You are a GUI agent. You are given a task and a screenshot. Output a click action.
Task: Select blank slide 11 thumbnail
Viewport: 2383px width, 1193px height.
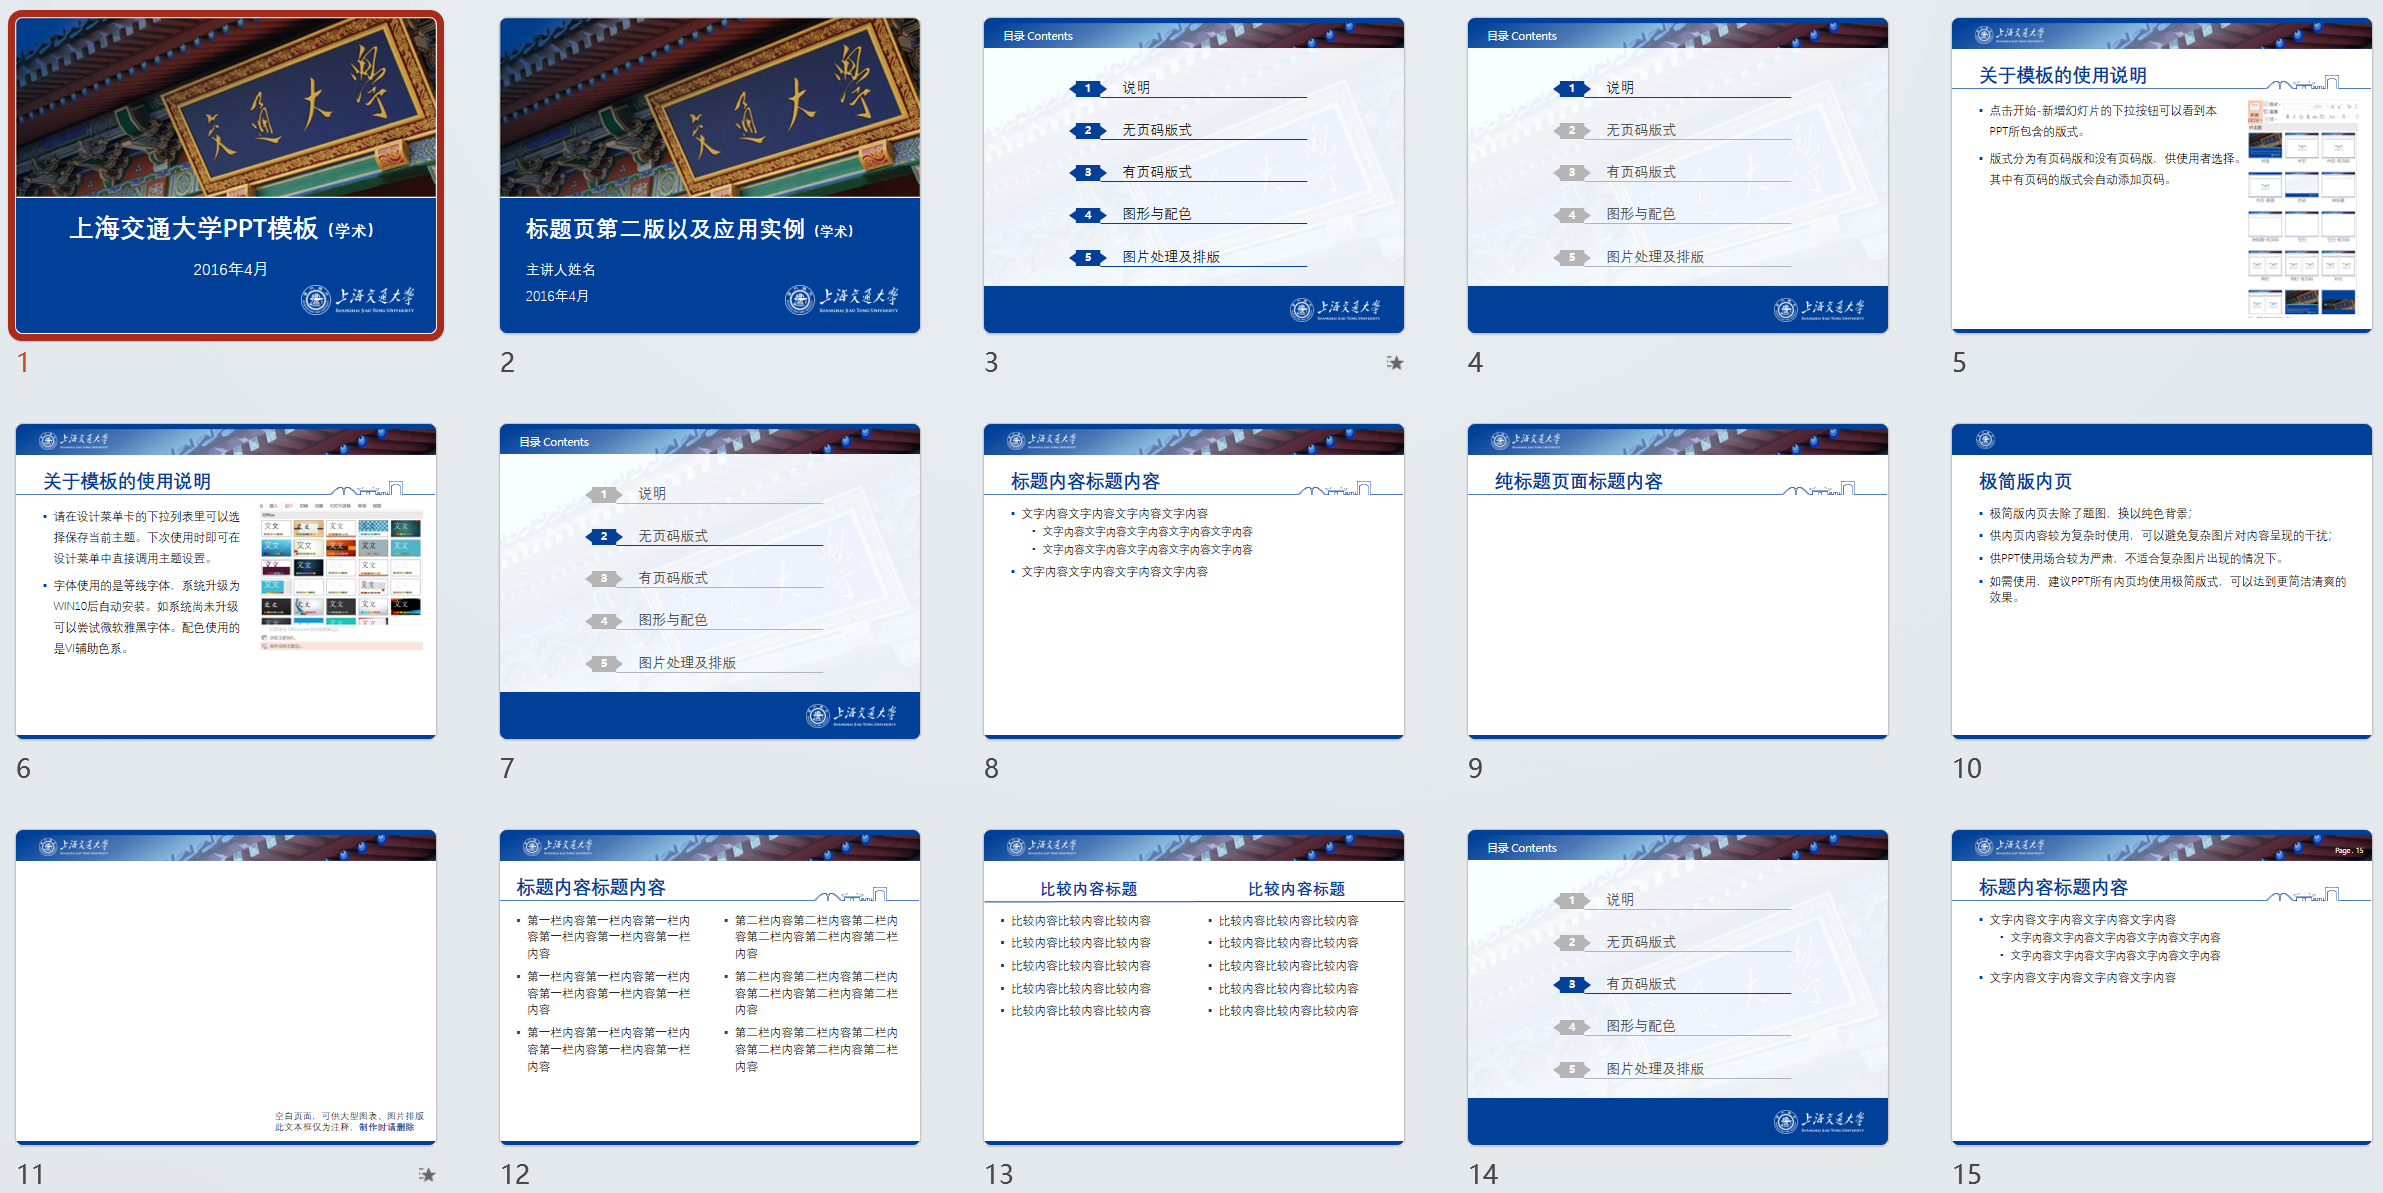click(226, 987)
